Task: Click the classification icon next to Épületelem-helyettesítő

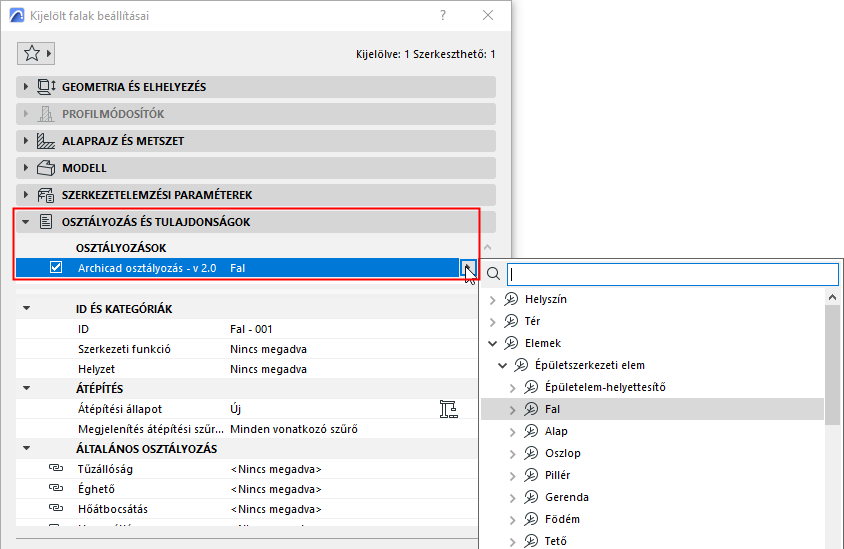Action: [x=531, y=387]
